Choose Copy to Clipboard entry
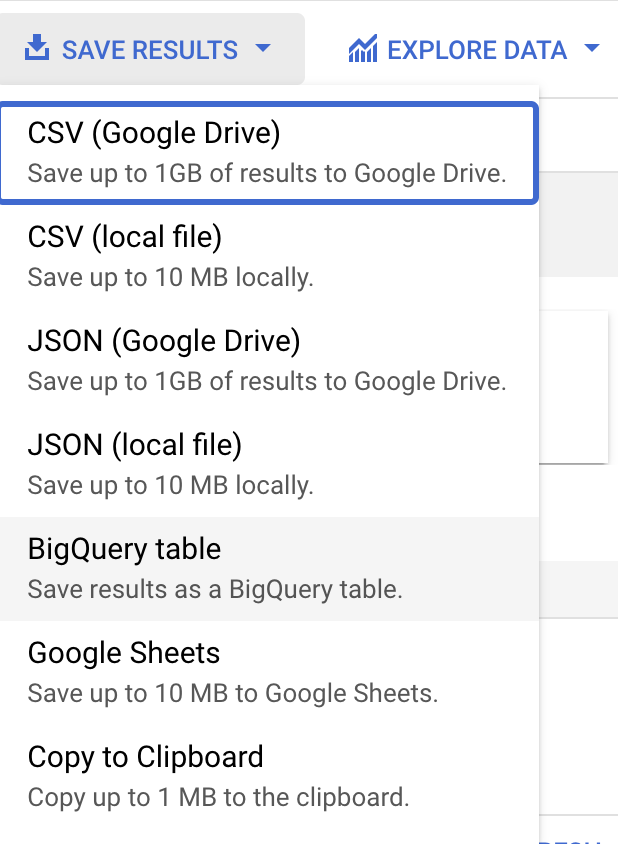 pyautogui.click(x=146, y=757)
